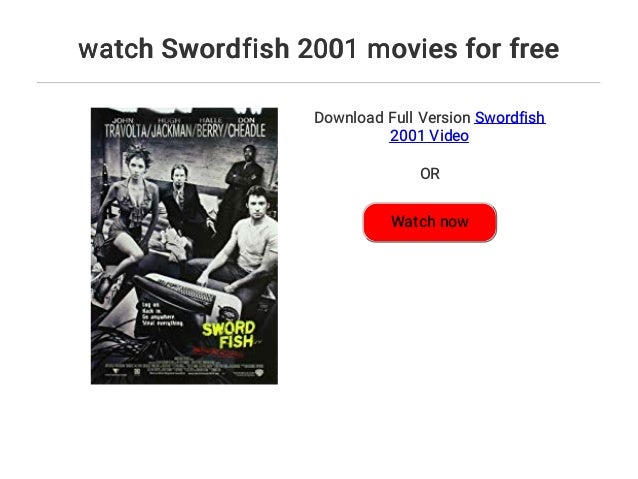The width and height of the screenshot is (638, 479).
Task: Click the TRAVOLTA name on the poster
Action: [x=125, y=131]
